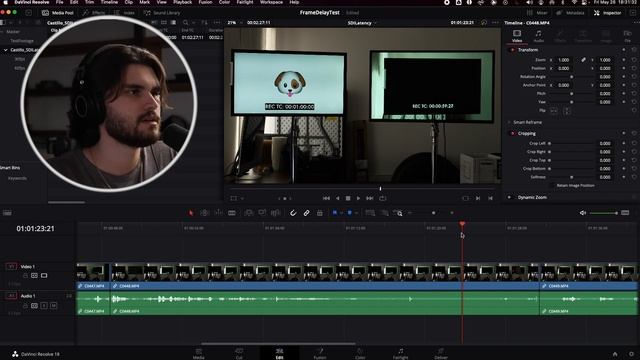Click the Flip horizontal icon
The image size is (640, 360).
[554, 111]
